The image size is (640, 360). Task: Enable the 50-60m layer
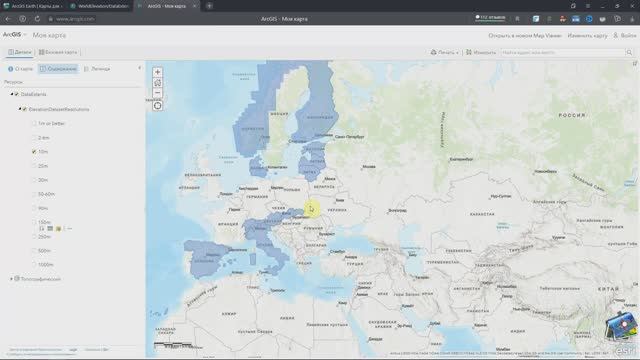pos(34,194)
